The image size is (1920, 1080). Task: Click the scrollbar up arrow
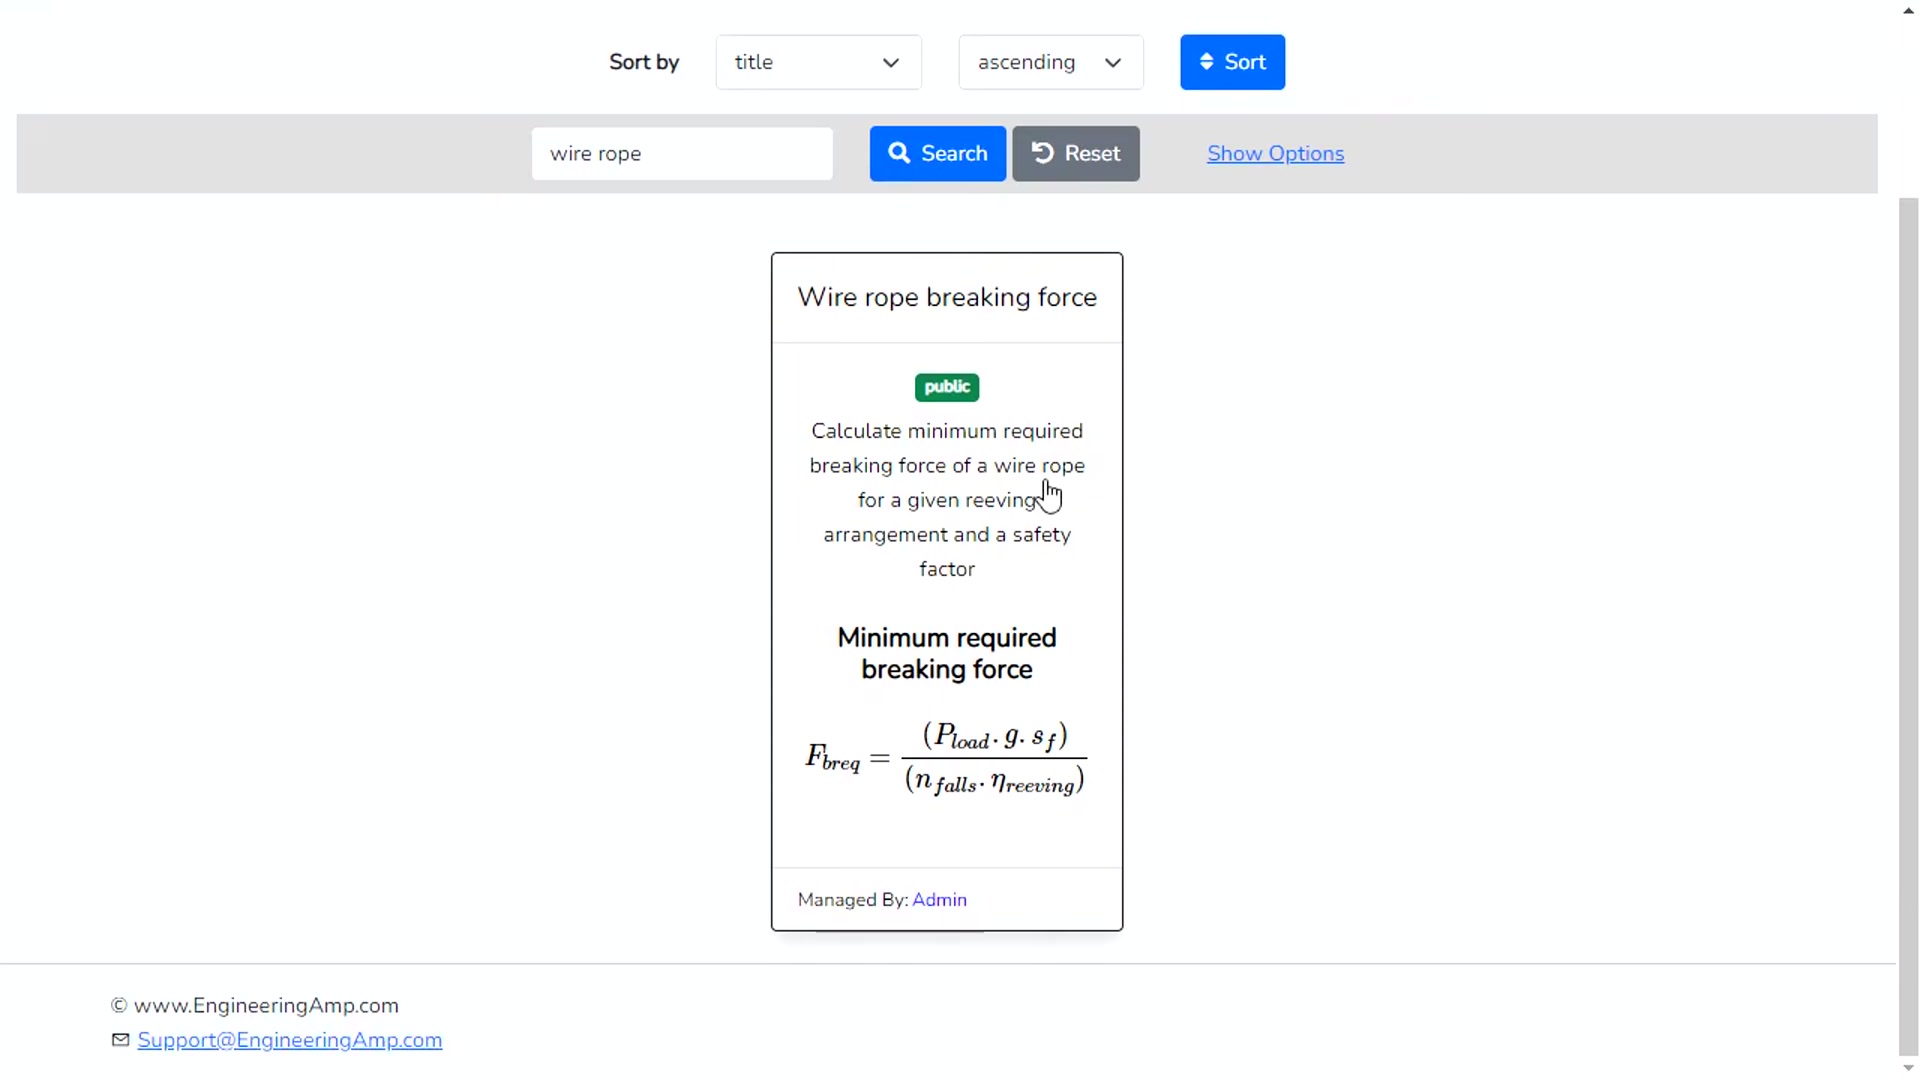tap(1908, 10)
